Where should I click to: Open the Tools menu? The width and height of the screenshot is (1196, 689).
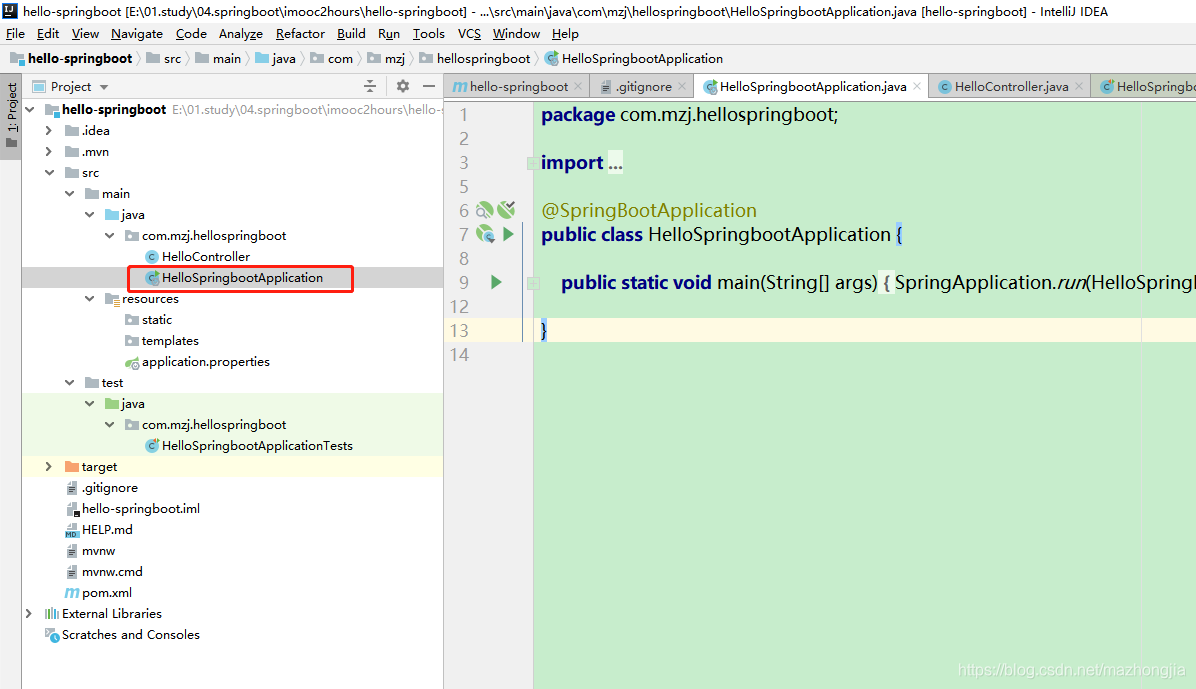tap(428, 34)
